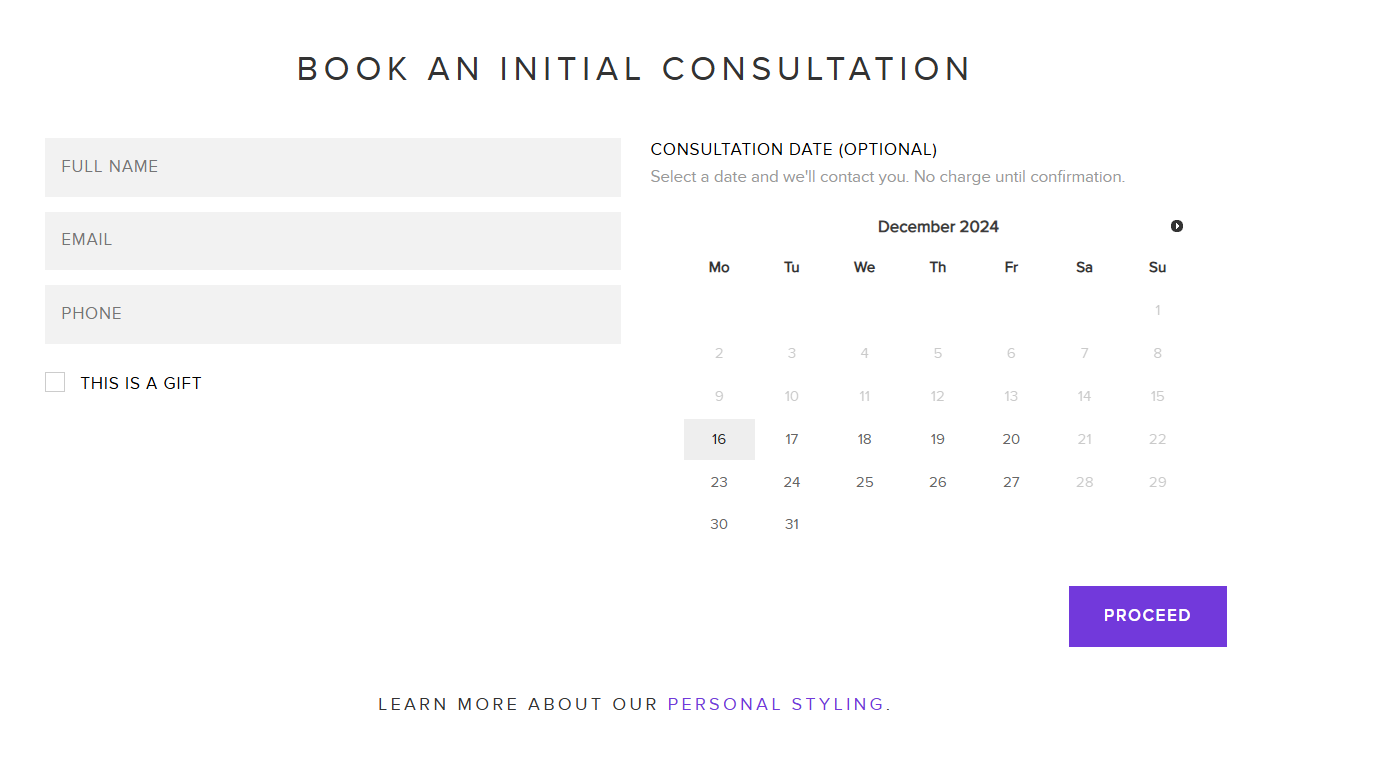1374x759 pixels.
Task: Choose December 24 on the calendar
Action: [792, 482]
